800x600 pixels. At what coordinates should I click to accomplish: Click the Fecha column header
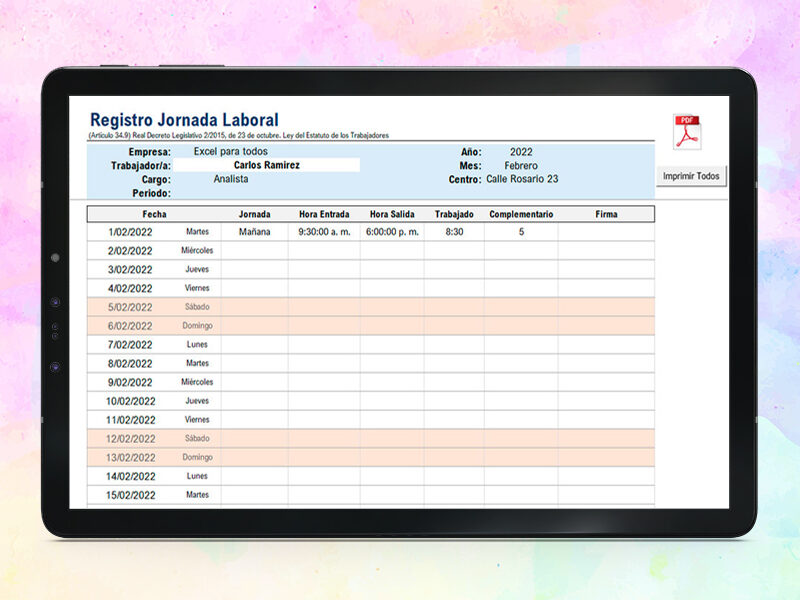154,214
